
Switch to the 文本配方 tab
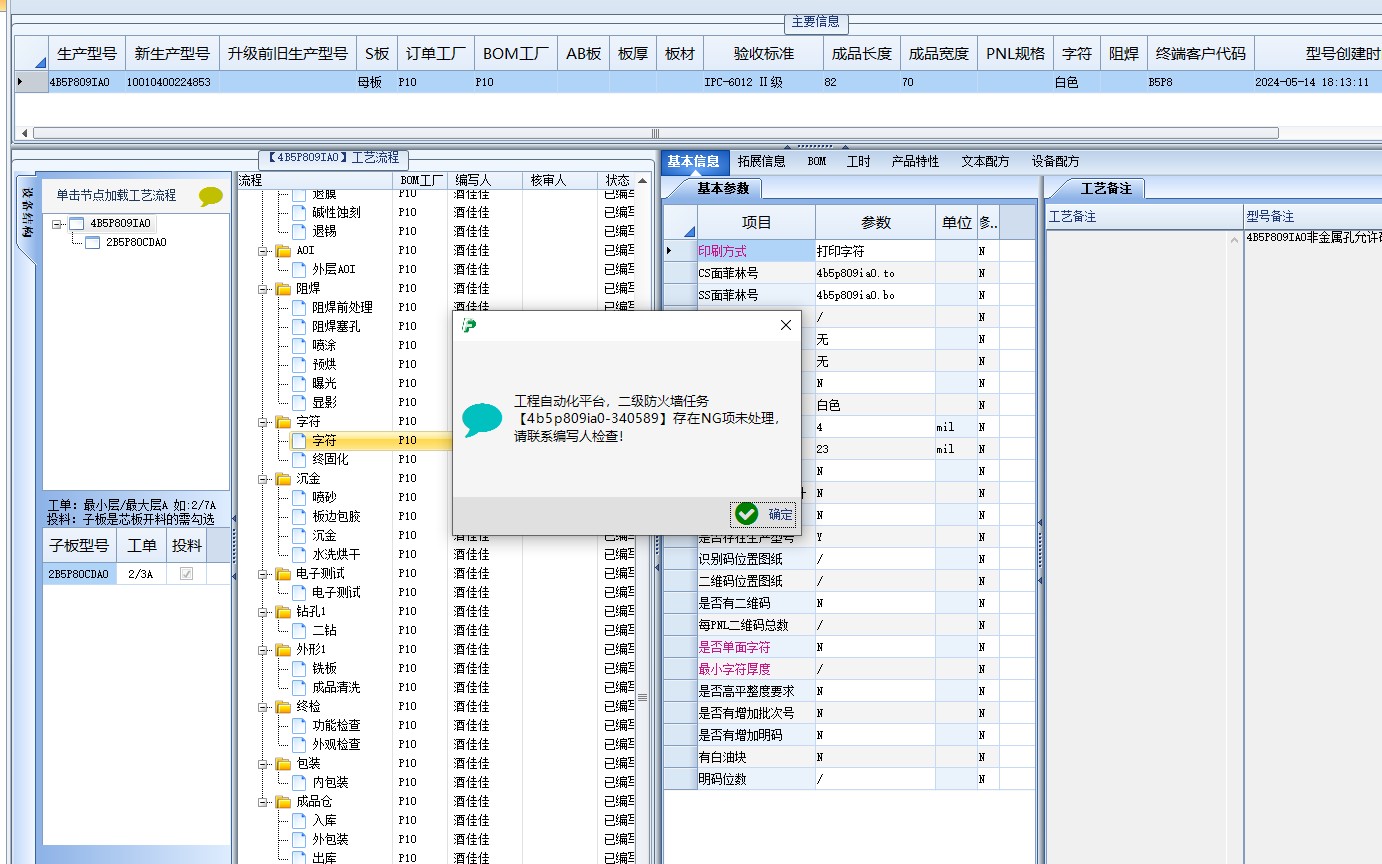(985, 161)
